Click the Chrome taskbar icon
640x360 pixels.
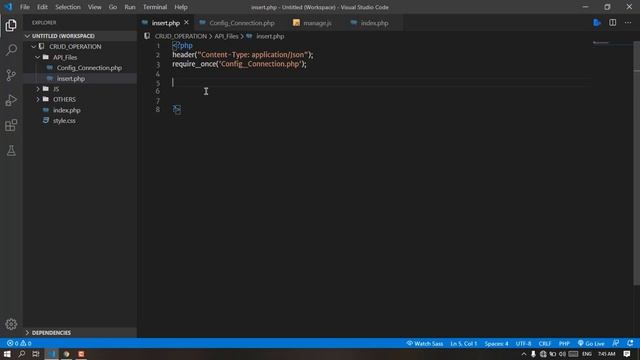point(66,354)
